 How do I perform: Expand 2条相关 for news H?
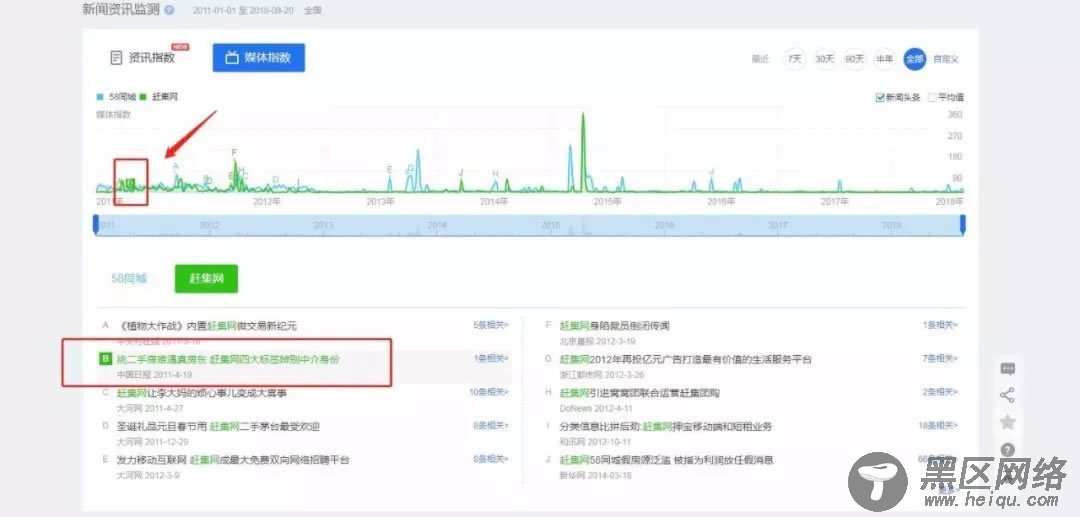(x=940, y=392)
